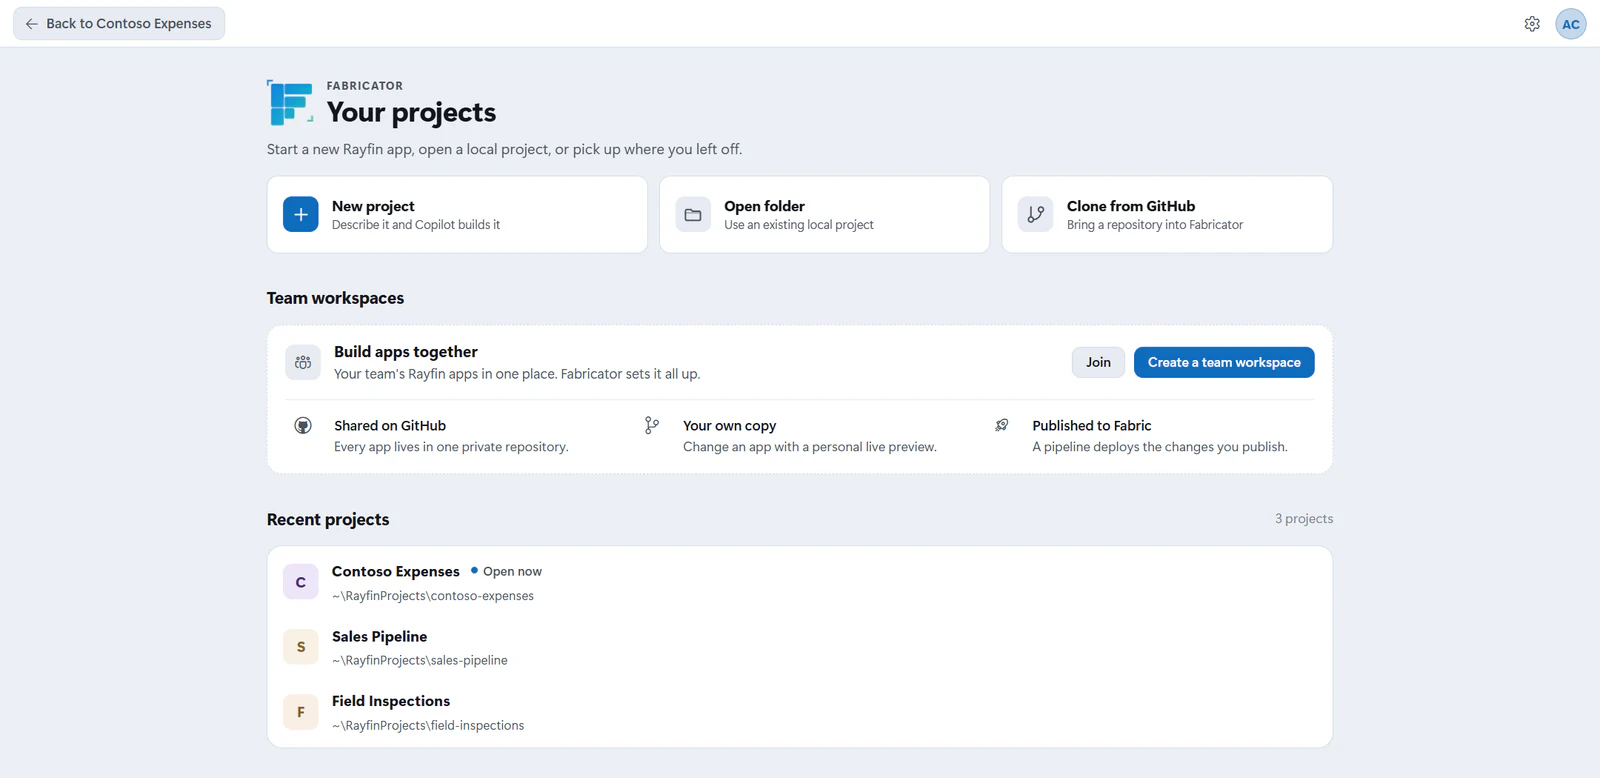This screenshot has height=778, width=1600.
Task: Click the "3 projects" count text
Action: click(x=1304, y=519)
